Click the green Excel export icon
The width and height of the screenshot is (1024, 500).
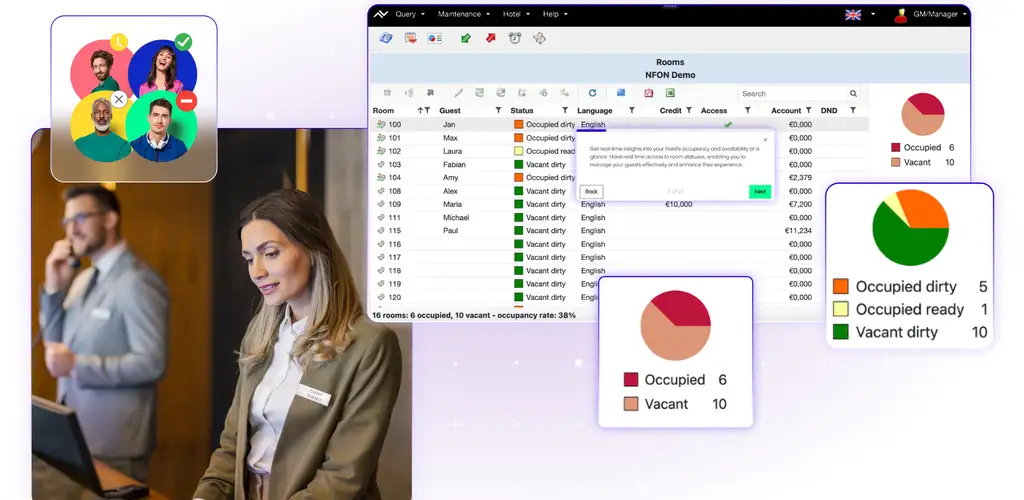click(x=670, y=93)
